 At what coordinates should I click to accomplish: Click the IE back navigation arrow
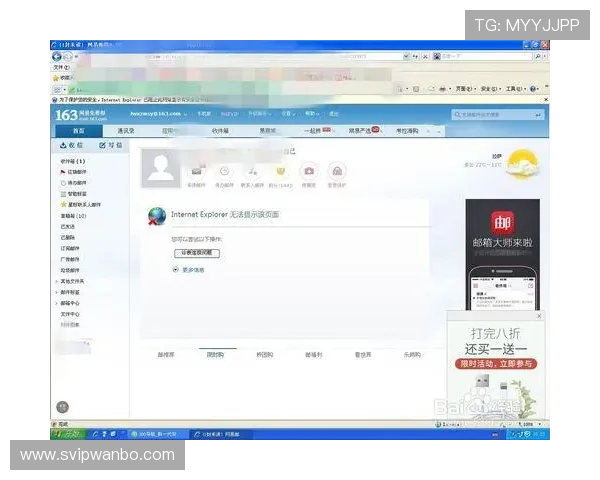[x=57, y=57]
